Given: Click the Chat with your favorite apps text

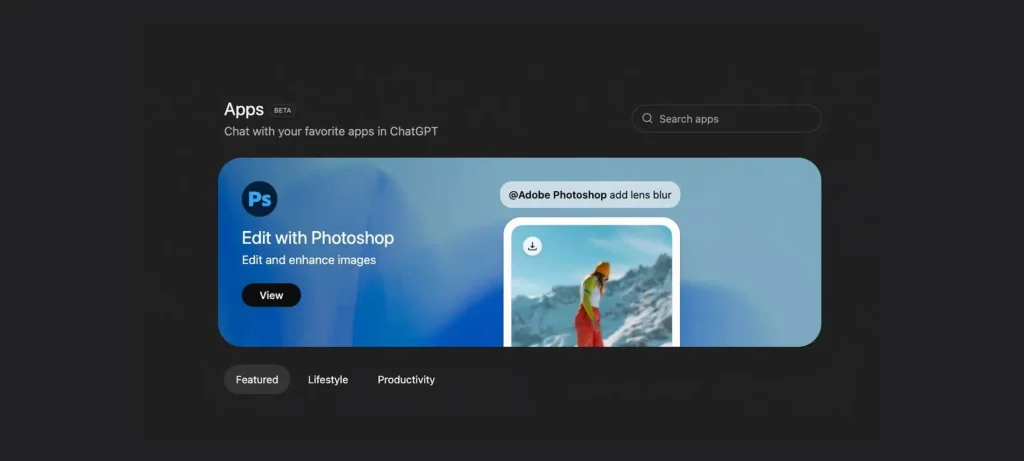Looking at the screenshot, I should pyautogui.click(x=331, y=131).
